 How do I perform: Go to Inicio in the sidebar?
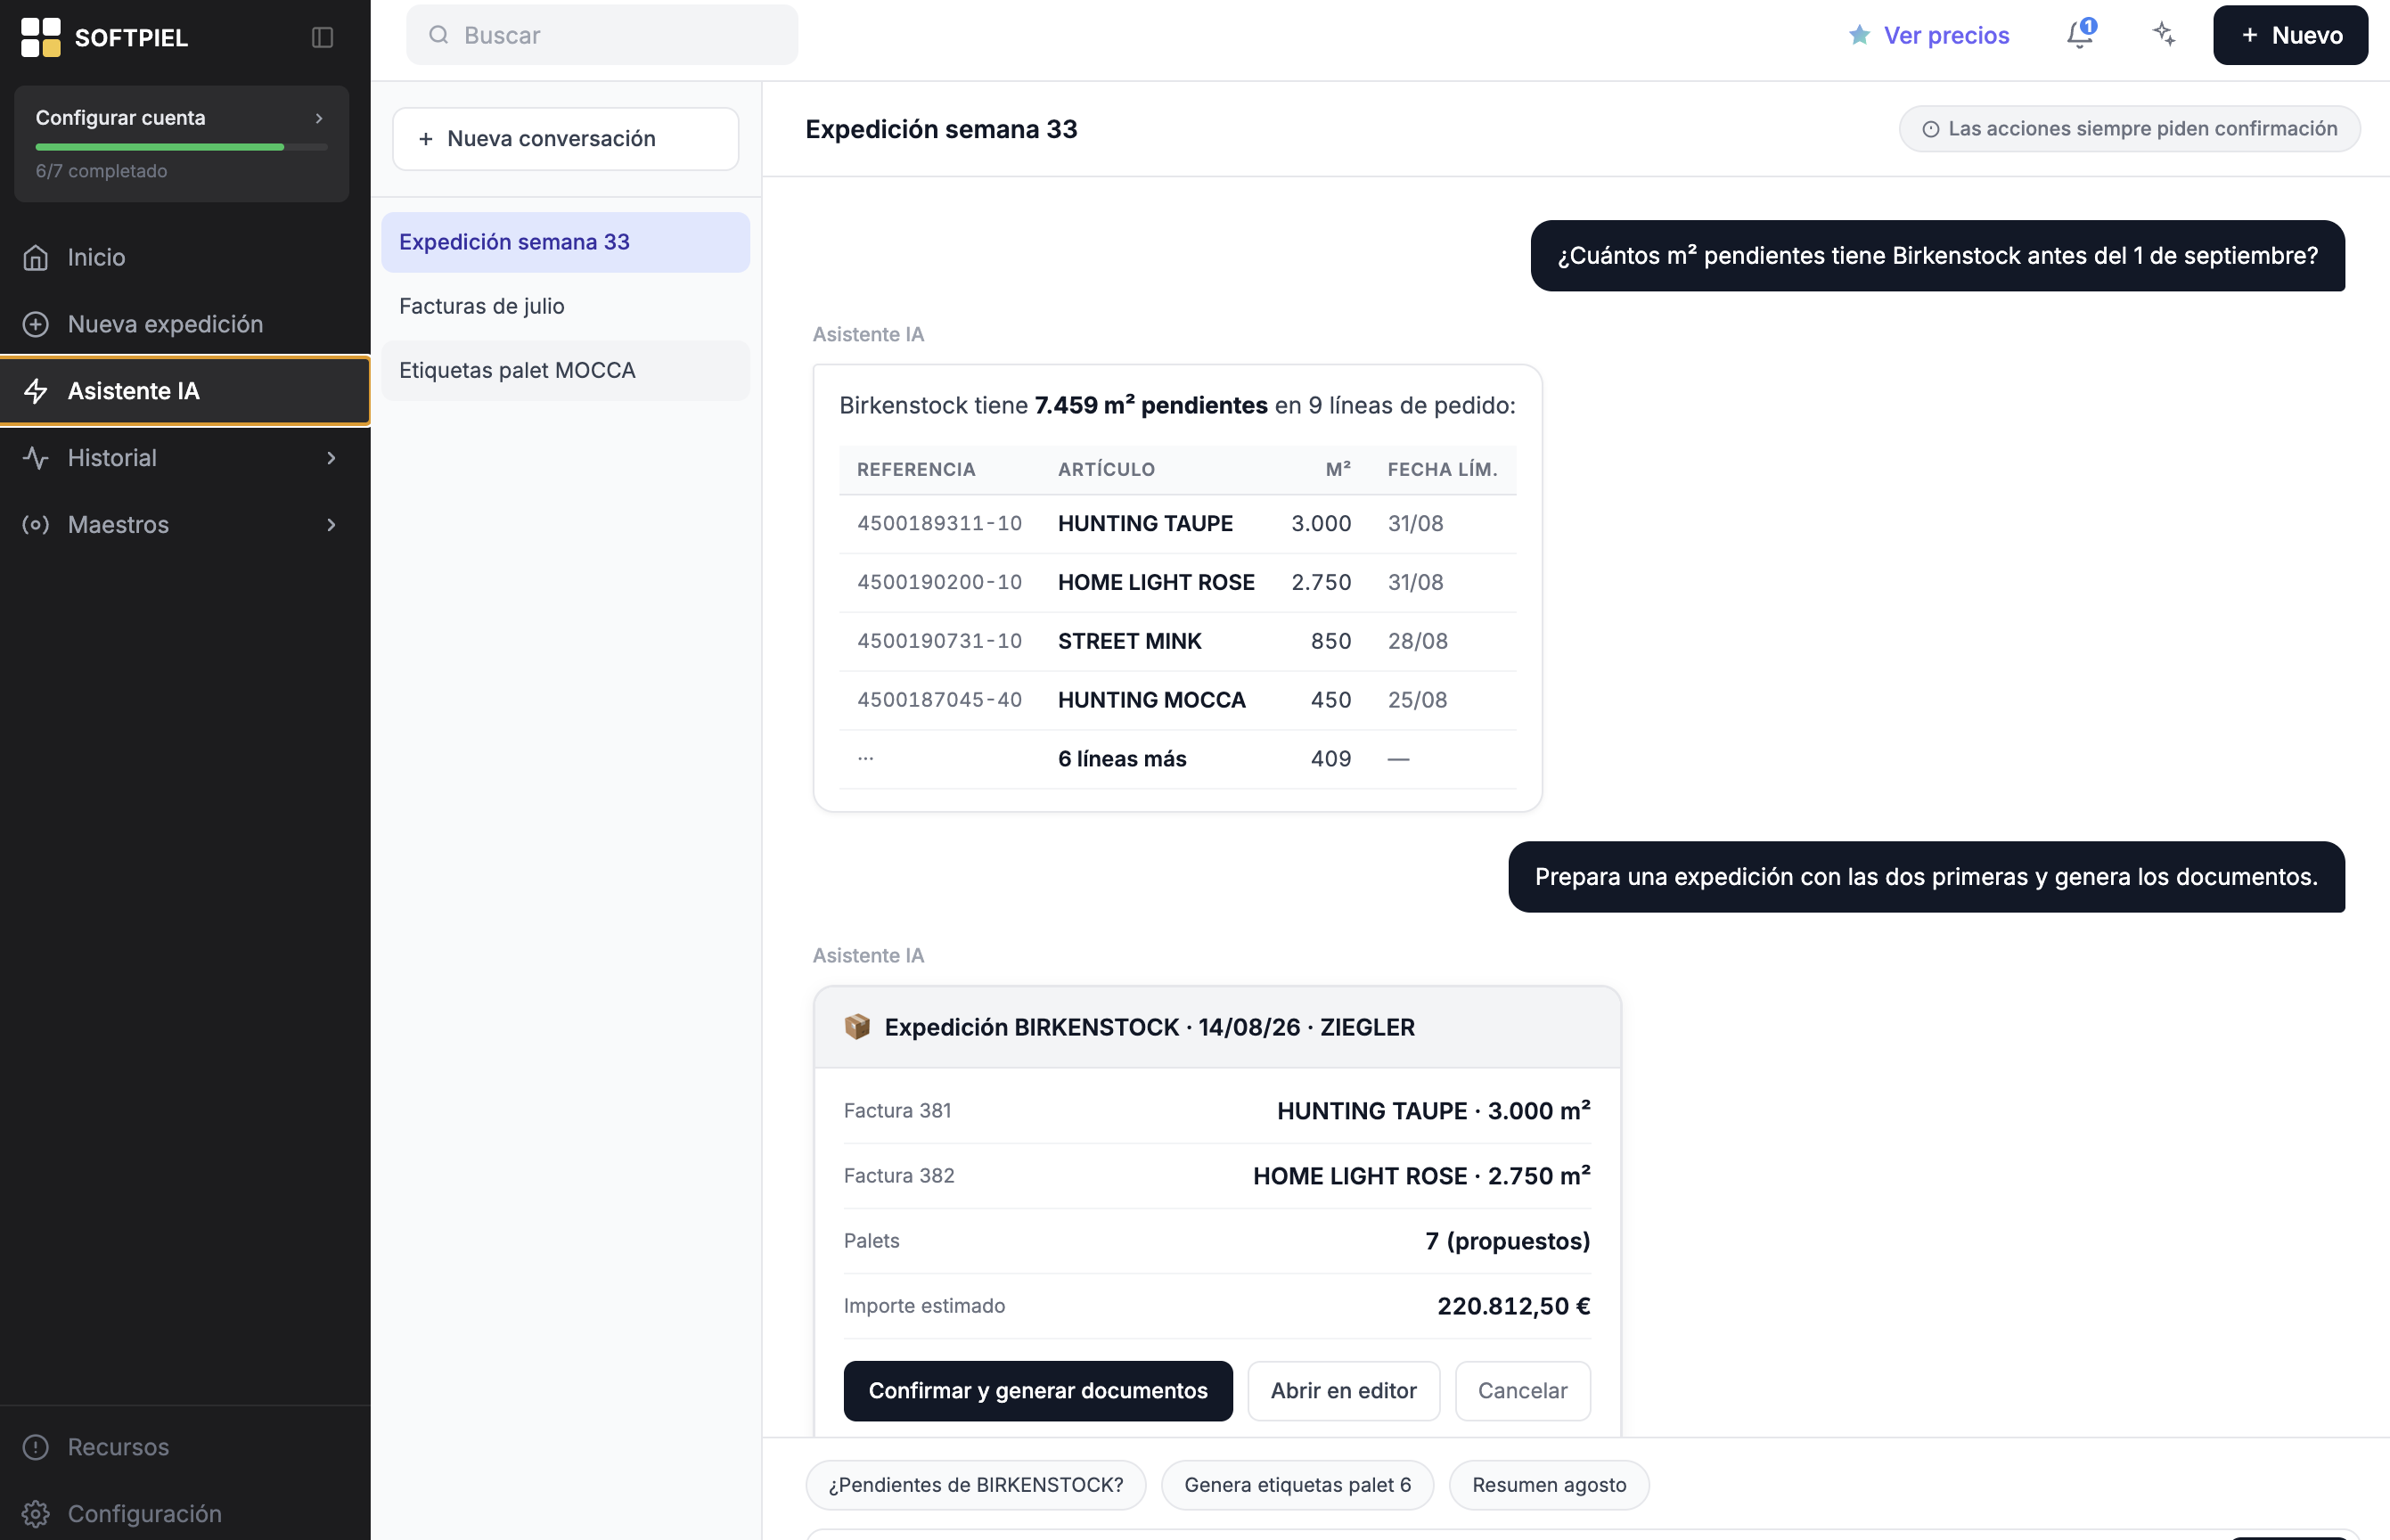185,257
